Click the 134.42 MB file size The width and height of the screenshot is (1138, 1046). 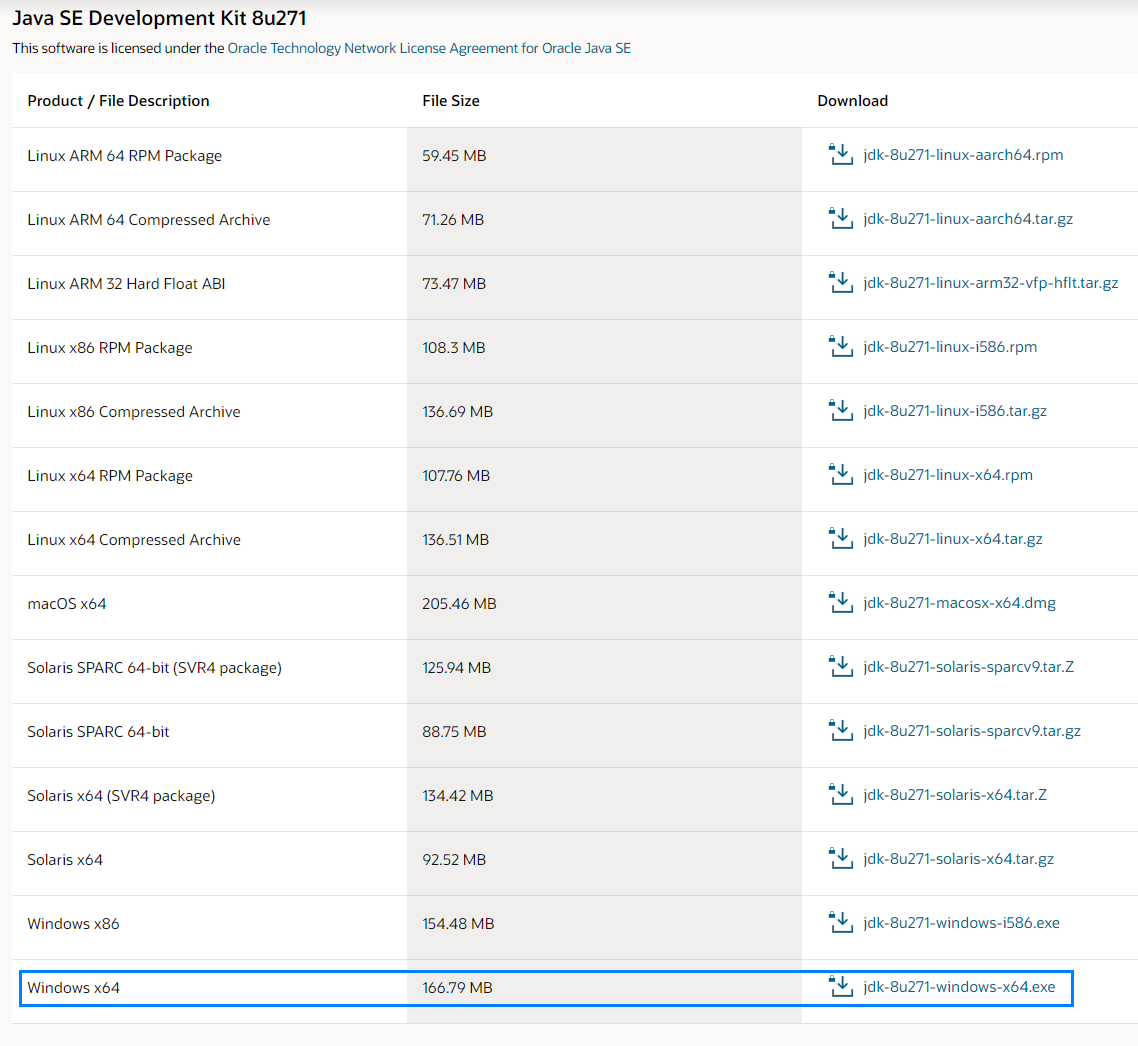457,796
